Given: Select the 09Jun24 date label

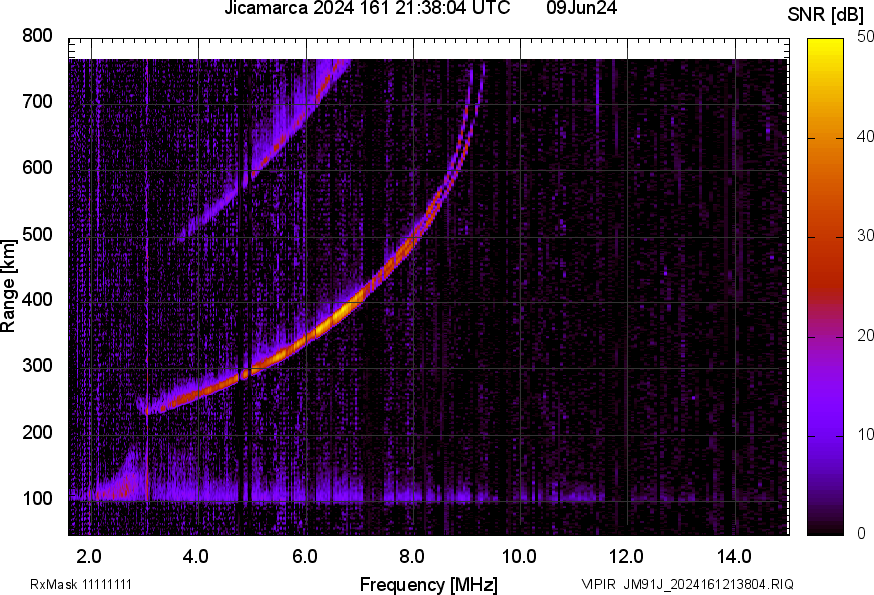Looking at the screenshot, I should point(581,8).
